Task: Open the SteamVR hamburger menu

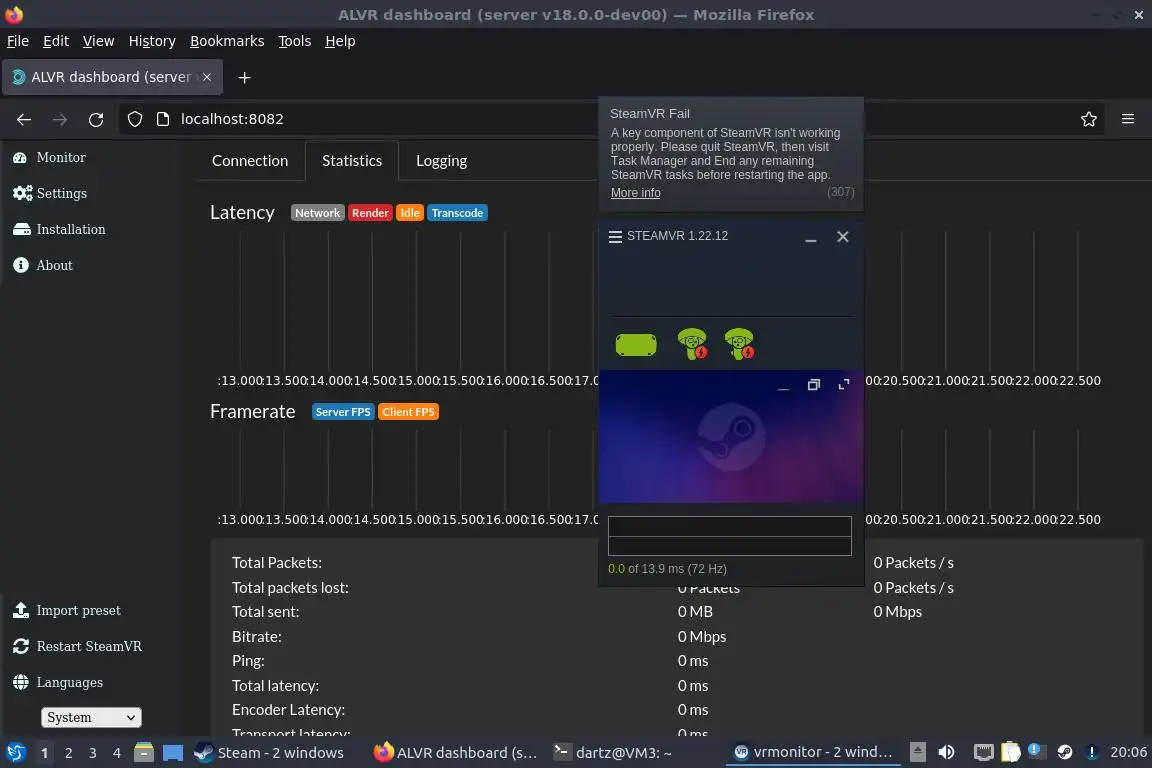Action: click(x=616, y=237)
